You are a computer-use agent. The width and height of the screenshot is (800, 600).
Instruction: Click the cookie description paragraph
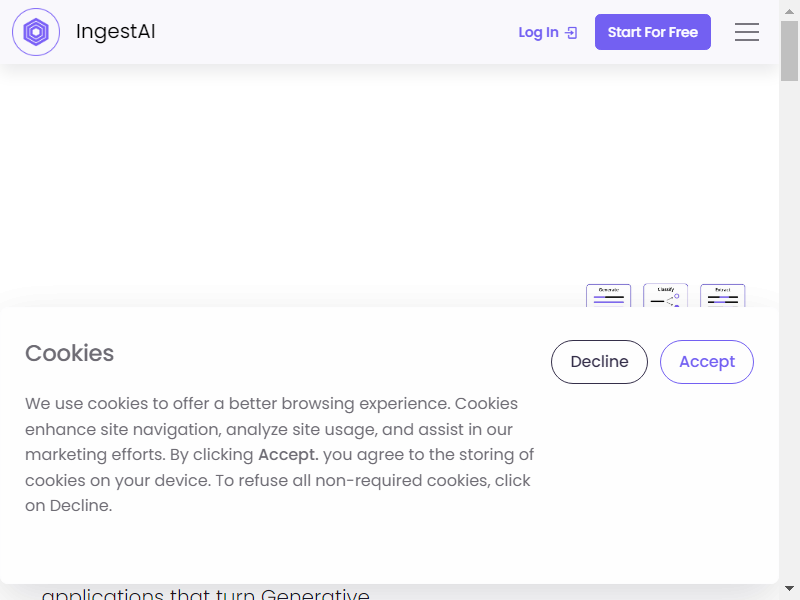click(280, 454)
